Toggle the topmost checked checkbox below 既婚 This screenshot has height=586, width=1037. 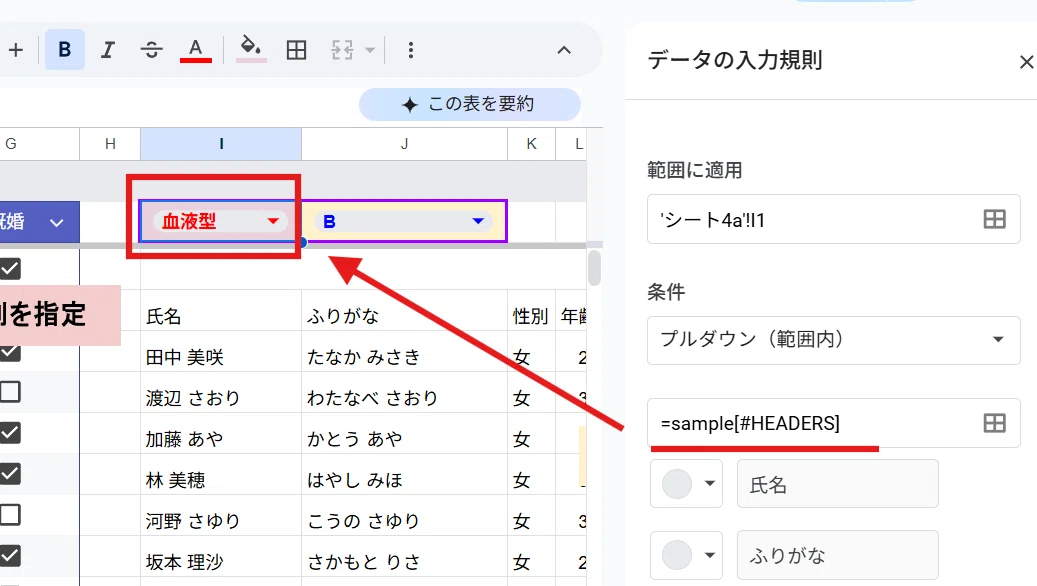10,269
